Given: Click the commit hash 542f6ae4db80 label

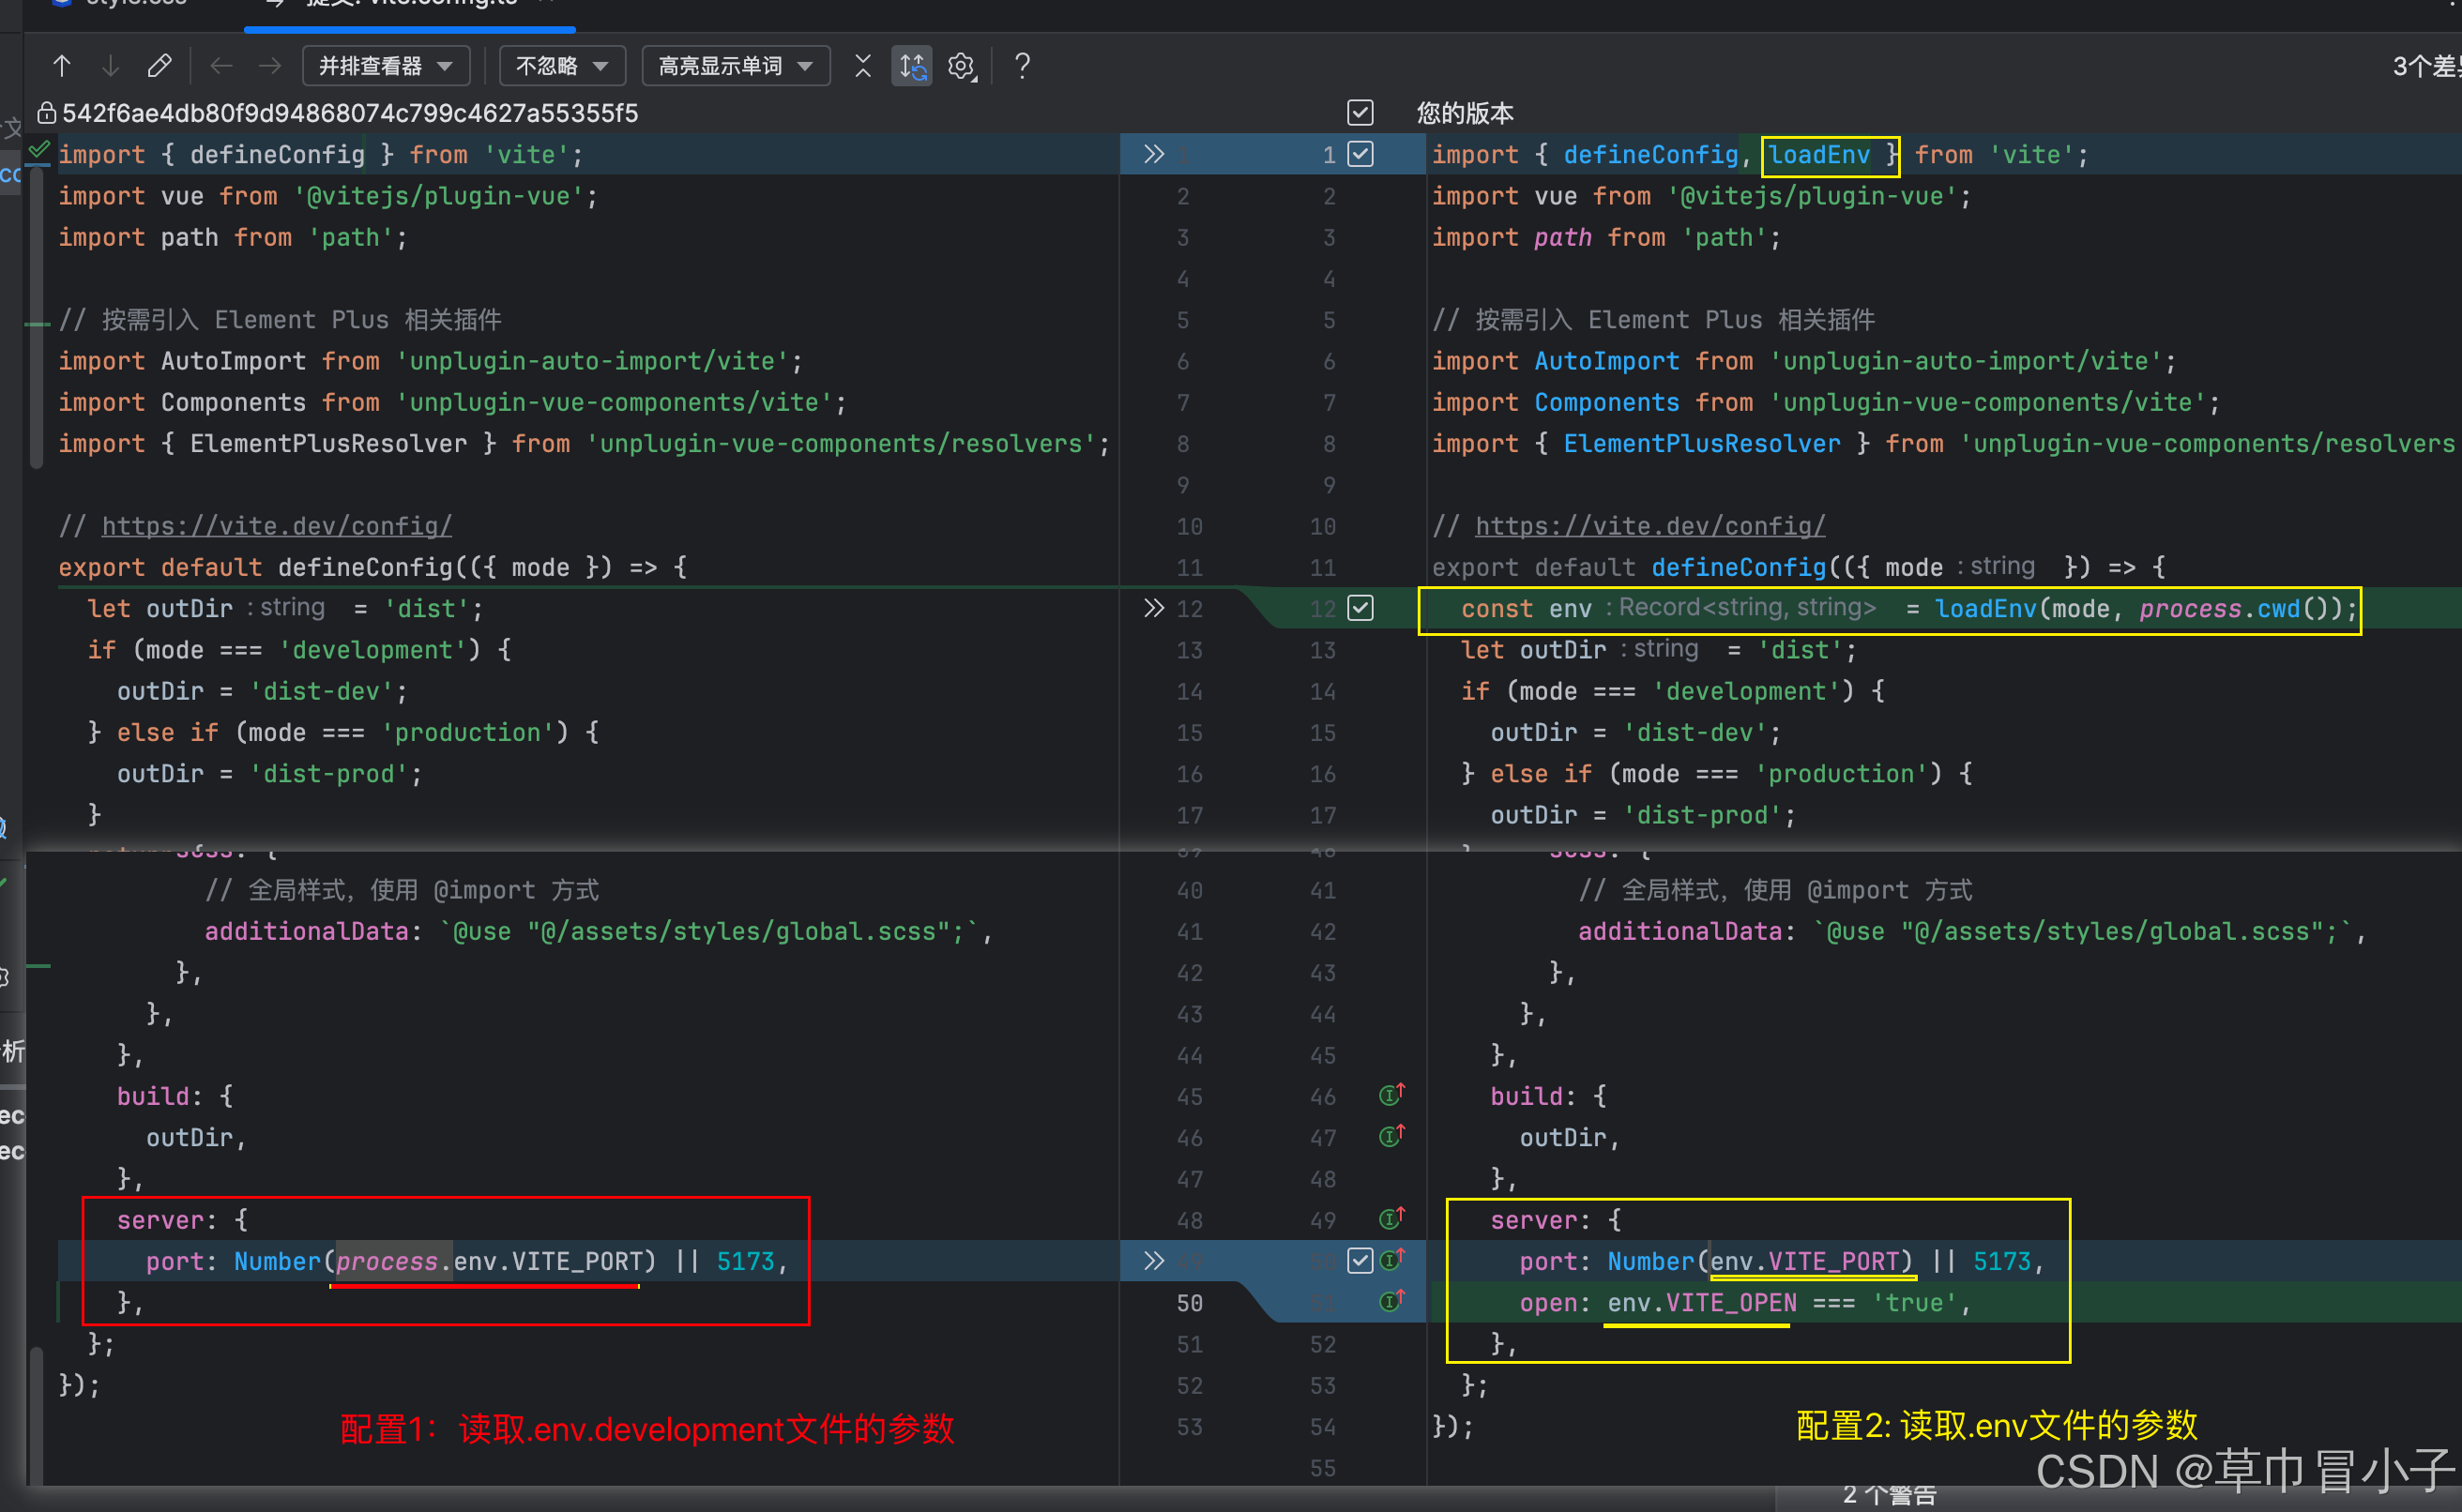Looking at the screenshot, I should point(350,113).
